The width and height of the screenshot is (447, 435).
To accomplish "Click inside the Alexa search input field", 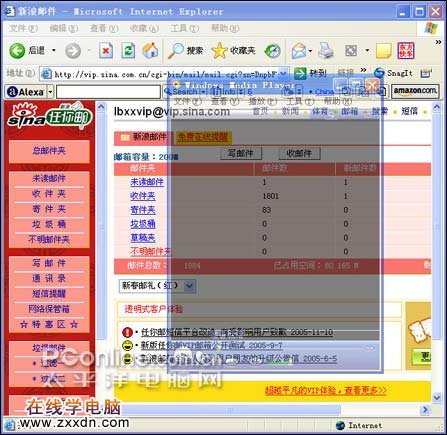I will click(108, 92).
